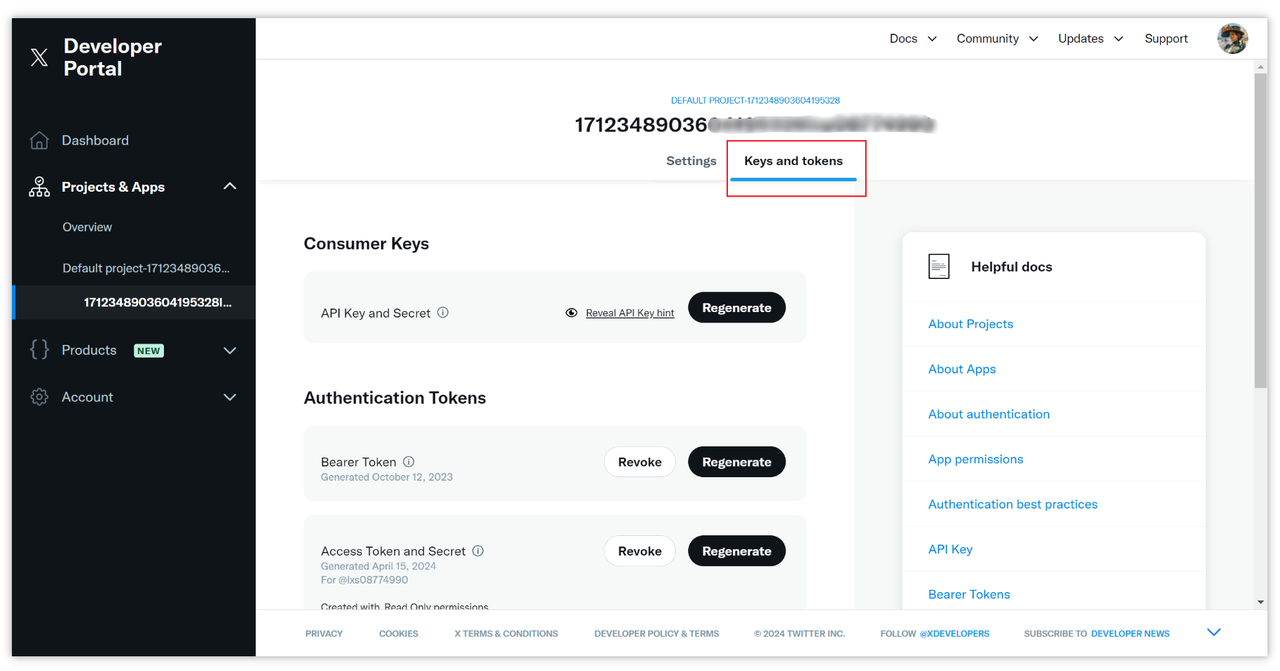Image resolution: width=1280 pixels, height=671 pixels.
Task: Open About Projects help doc
Action: pyautogui.click(x=970, y=324)
